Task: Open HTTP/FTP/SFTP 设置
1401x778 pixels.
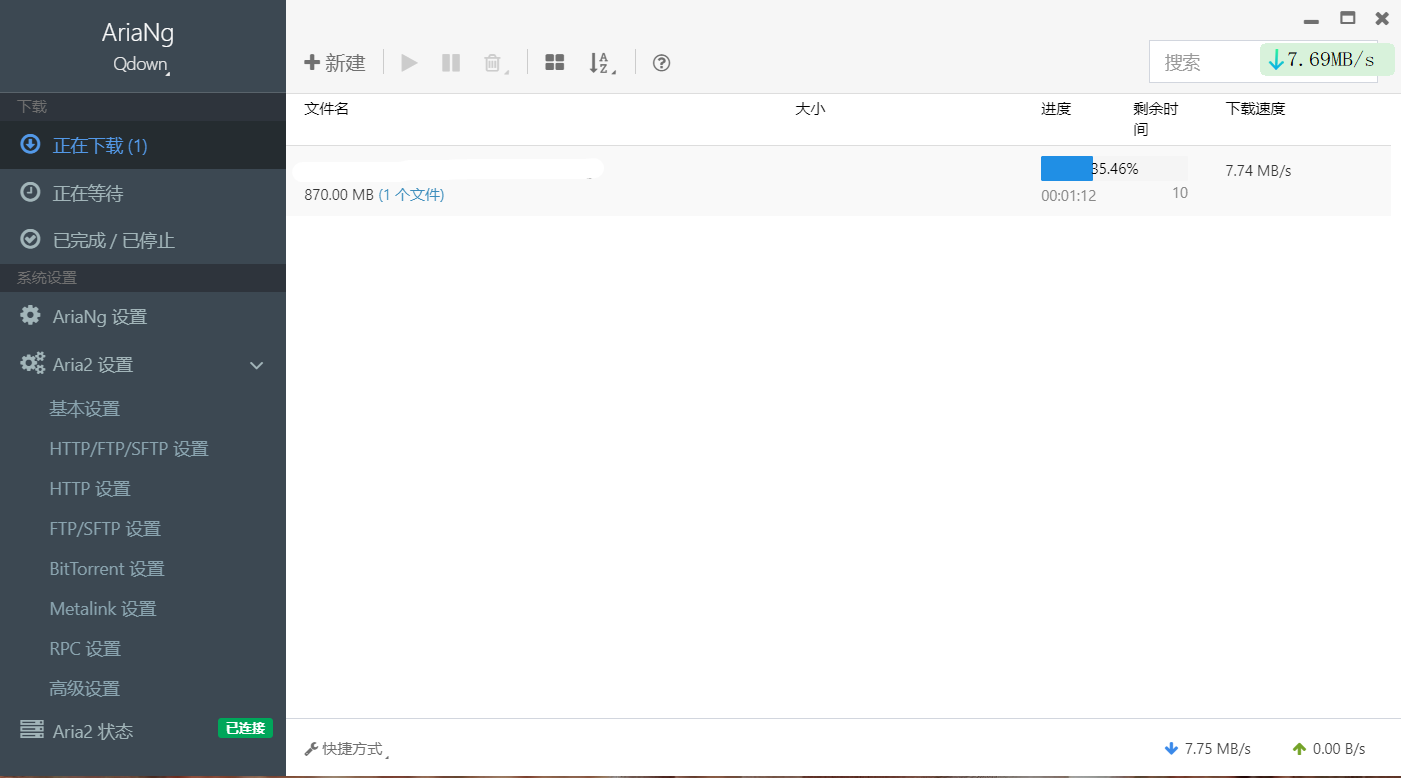Action: coord(129,449)
